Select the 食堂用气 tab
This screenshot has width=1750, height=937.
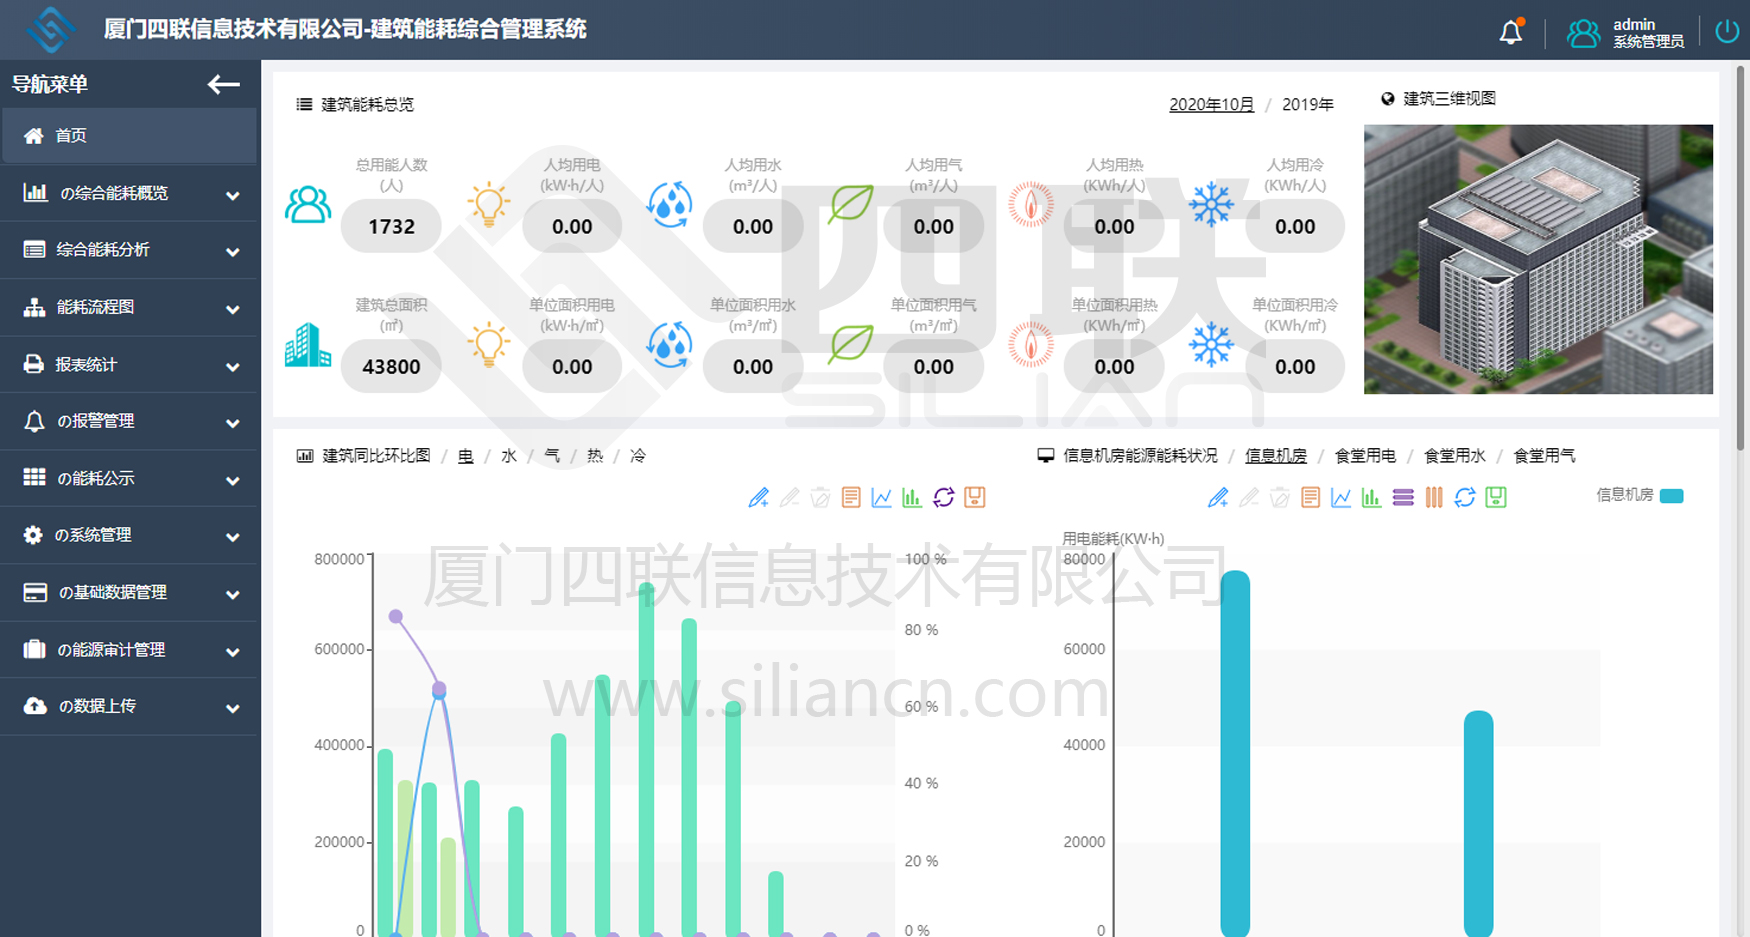point(1544,456)
